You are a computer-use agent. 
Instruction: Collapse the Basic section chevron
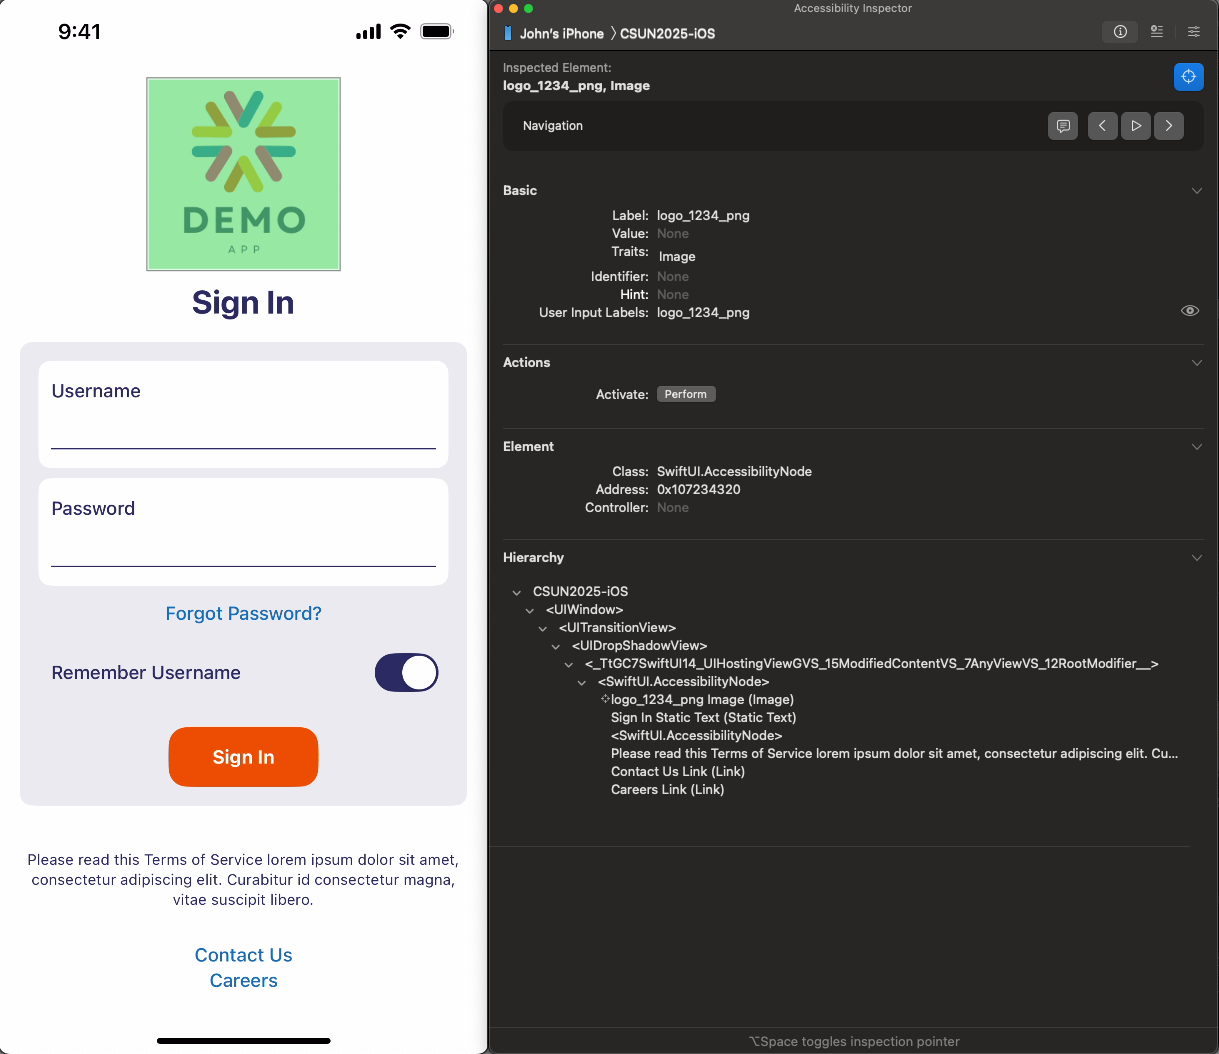click(x=1196, y=191)
